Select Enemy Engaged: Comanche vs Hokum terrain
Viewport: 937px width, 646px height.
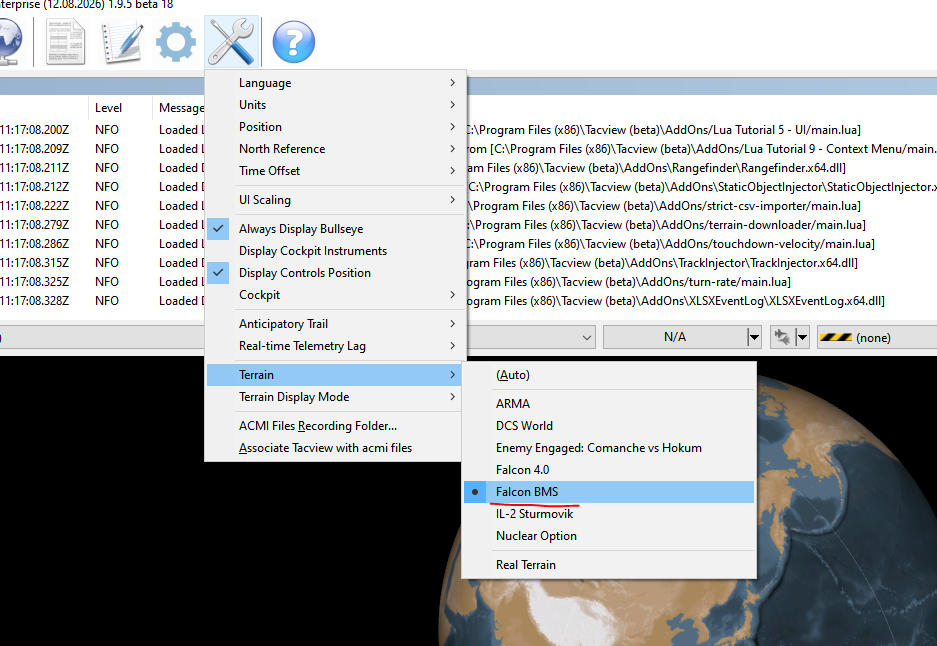click(608, 448)
